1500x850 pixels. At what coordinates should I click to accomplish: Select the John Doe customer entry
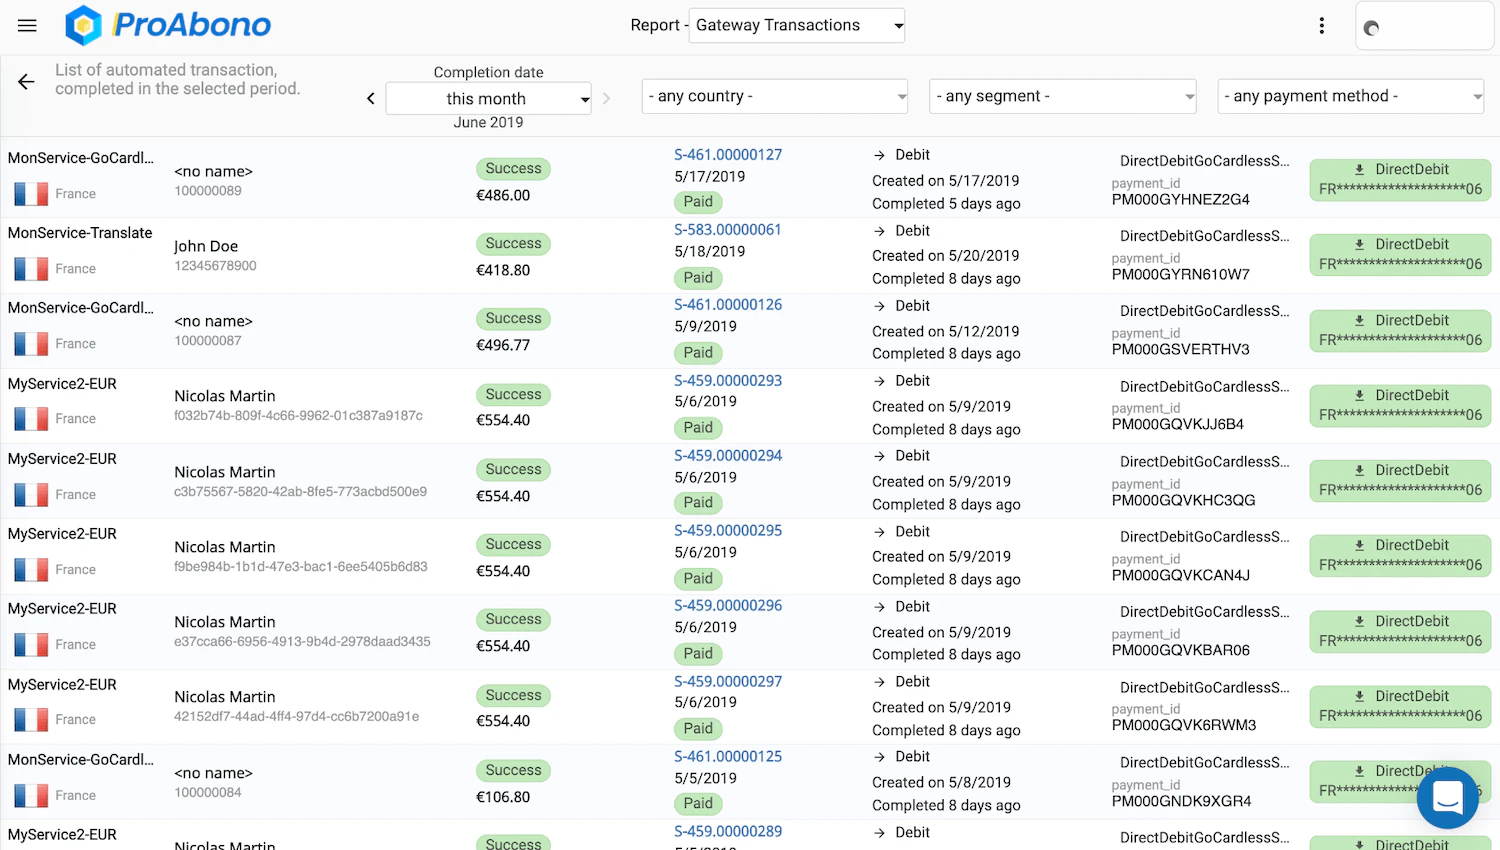(206, 246)
